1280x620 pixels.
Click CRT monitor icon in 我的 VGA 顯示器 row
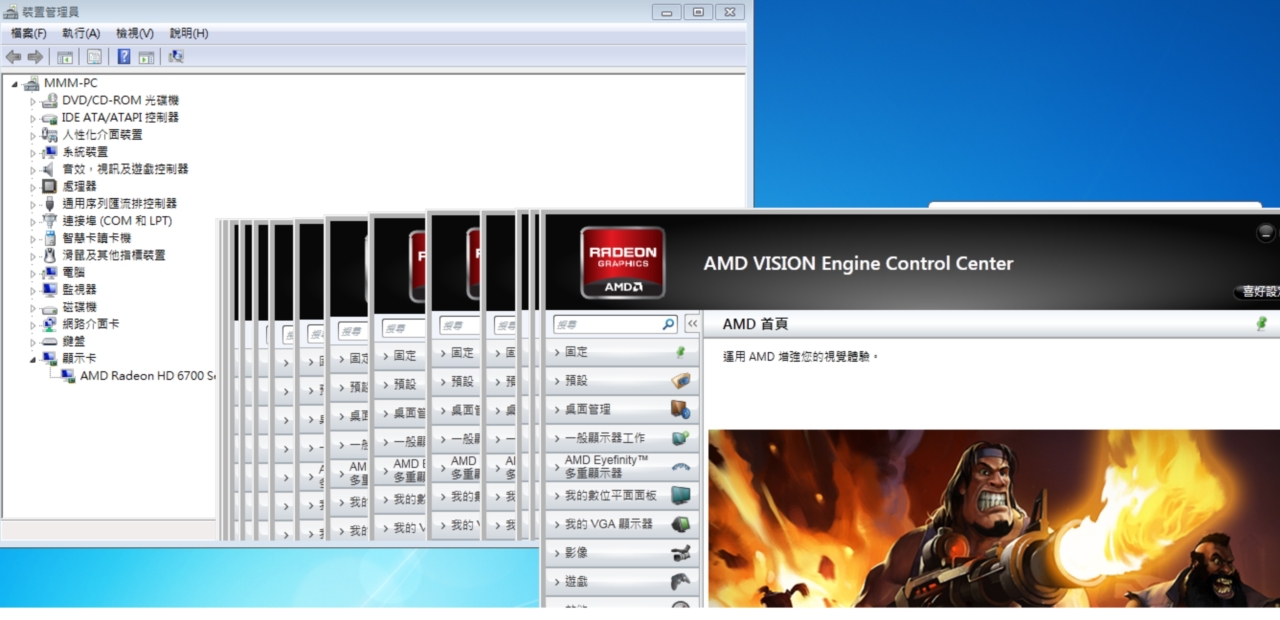tap(681, 524)
